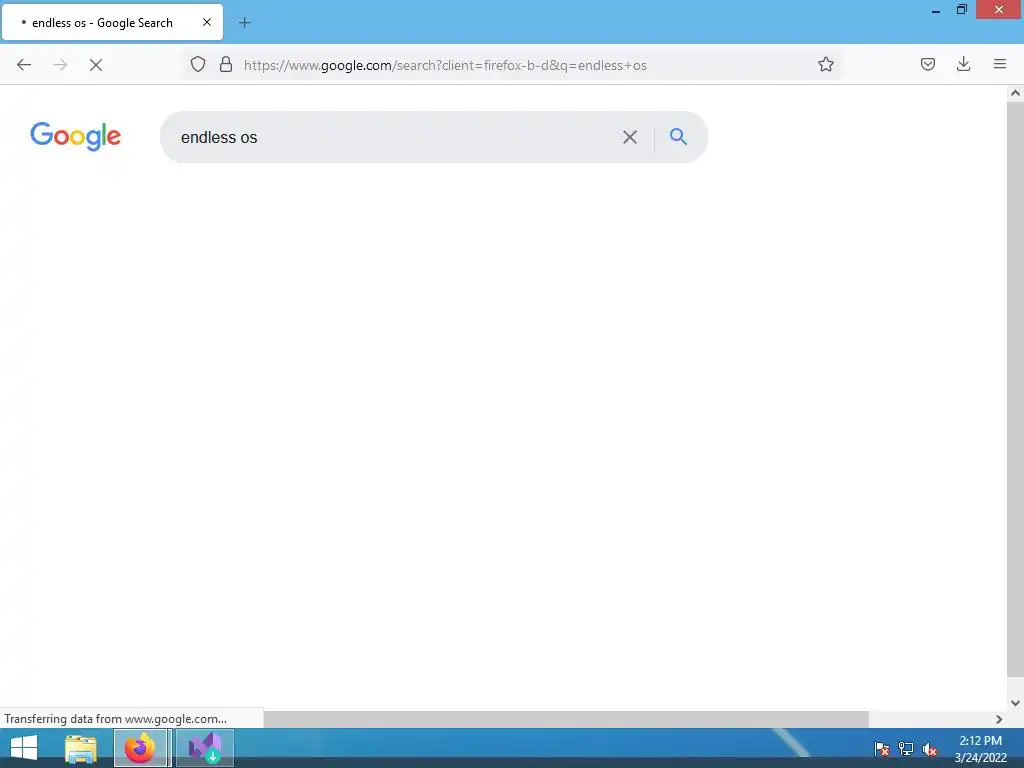1024x768 pixels.
Task: Open File Explorer from the taskbar
Action: (x=81, y=748)
